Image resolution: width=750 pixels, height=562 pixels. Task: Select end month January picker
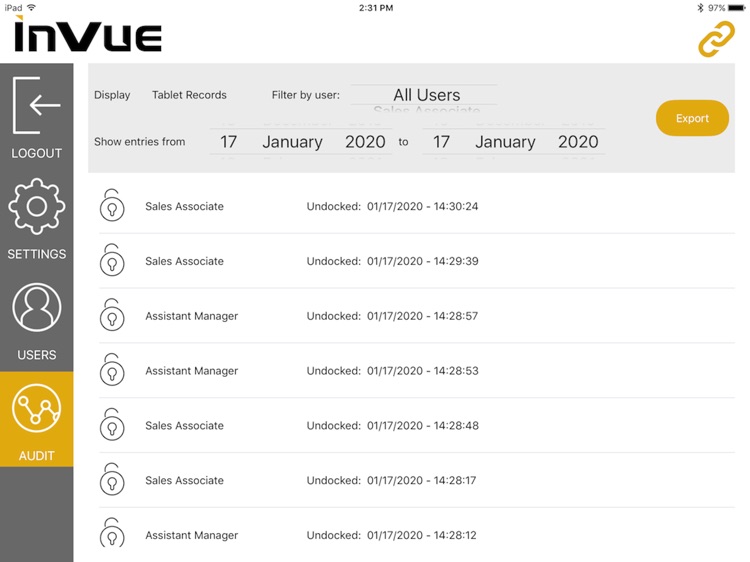tap(505, 142)
